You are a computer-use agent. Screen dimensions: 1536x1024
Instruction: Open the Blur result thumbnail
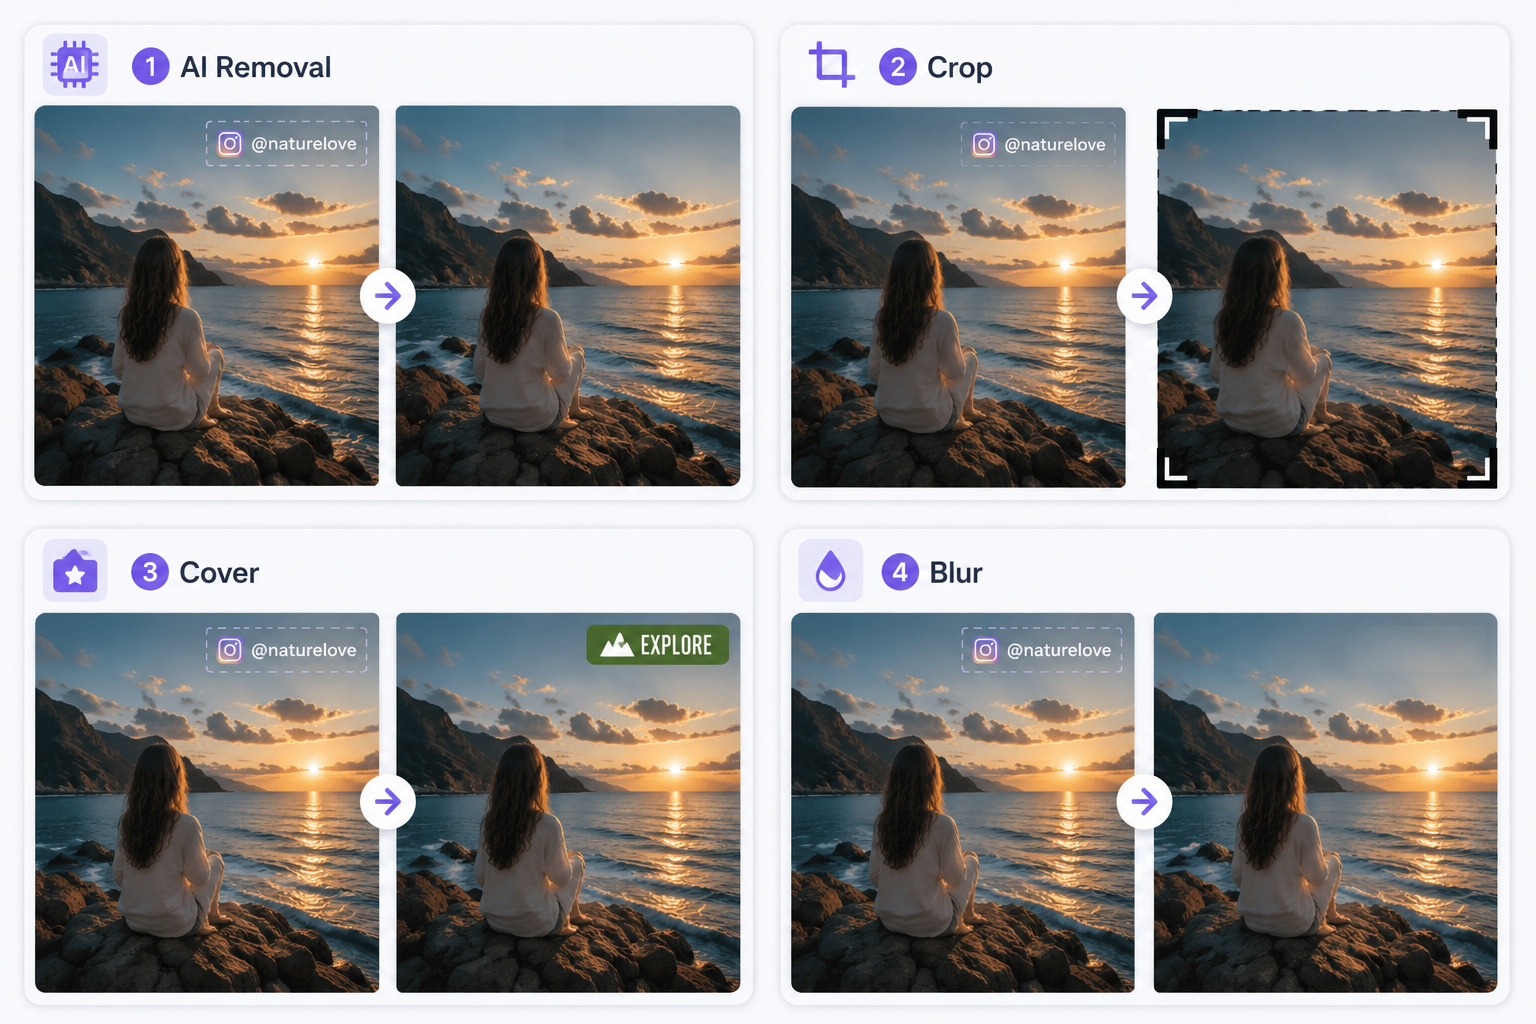coord(1325,802)
